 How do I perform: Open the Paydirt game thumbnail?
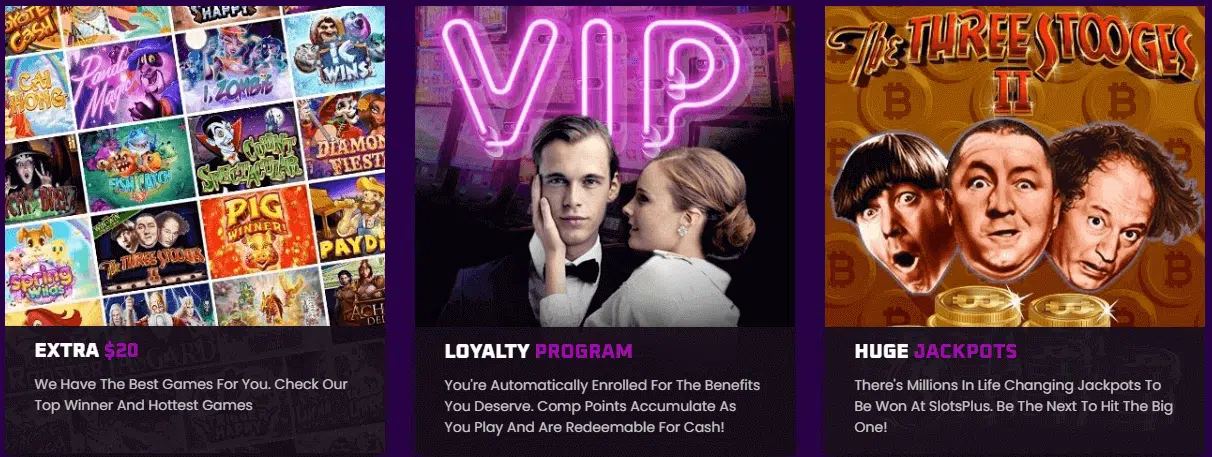(350, 217)
